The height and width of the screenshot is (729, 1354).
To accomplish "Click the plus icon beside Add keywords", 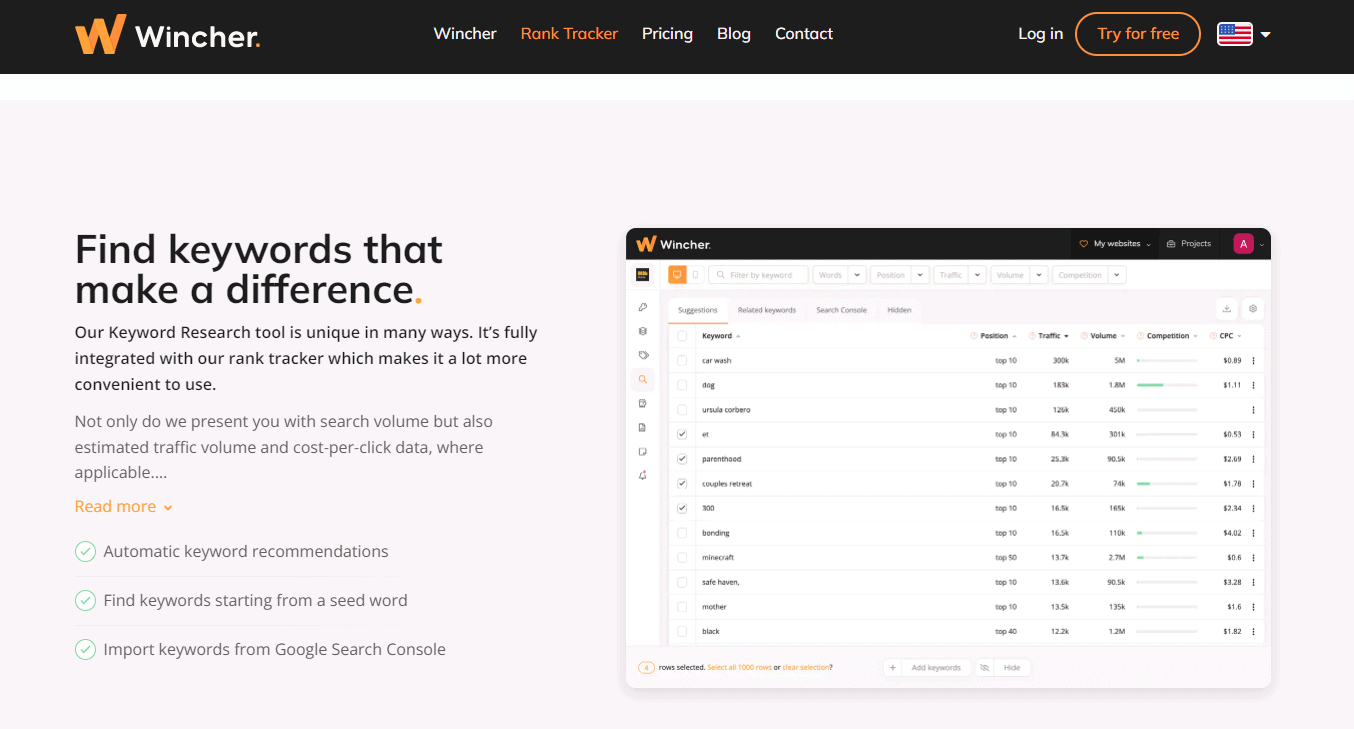I will (x=893, y=668).
